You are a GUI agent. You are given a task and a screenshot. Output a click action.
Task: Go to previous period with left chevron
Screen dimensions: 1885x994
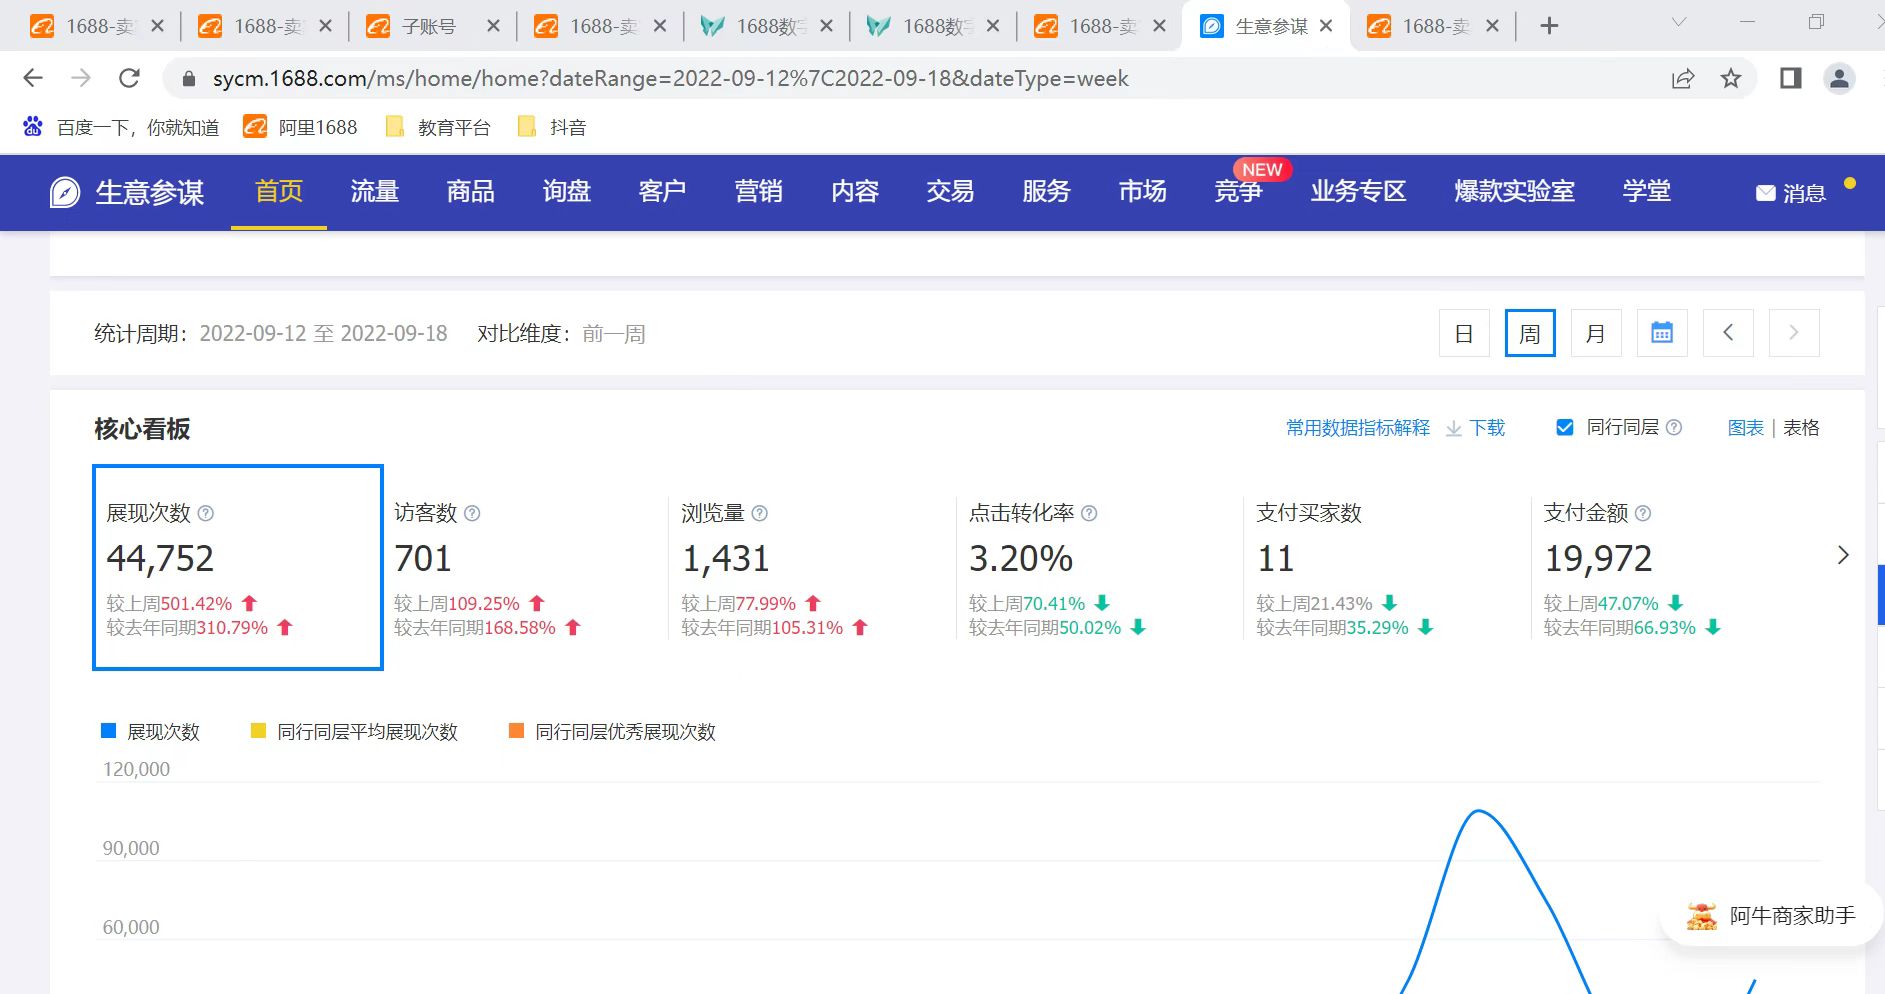[1727, 333]
